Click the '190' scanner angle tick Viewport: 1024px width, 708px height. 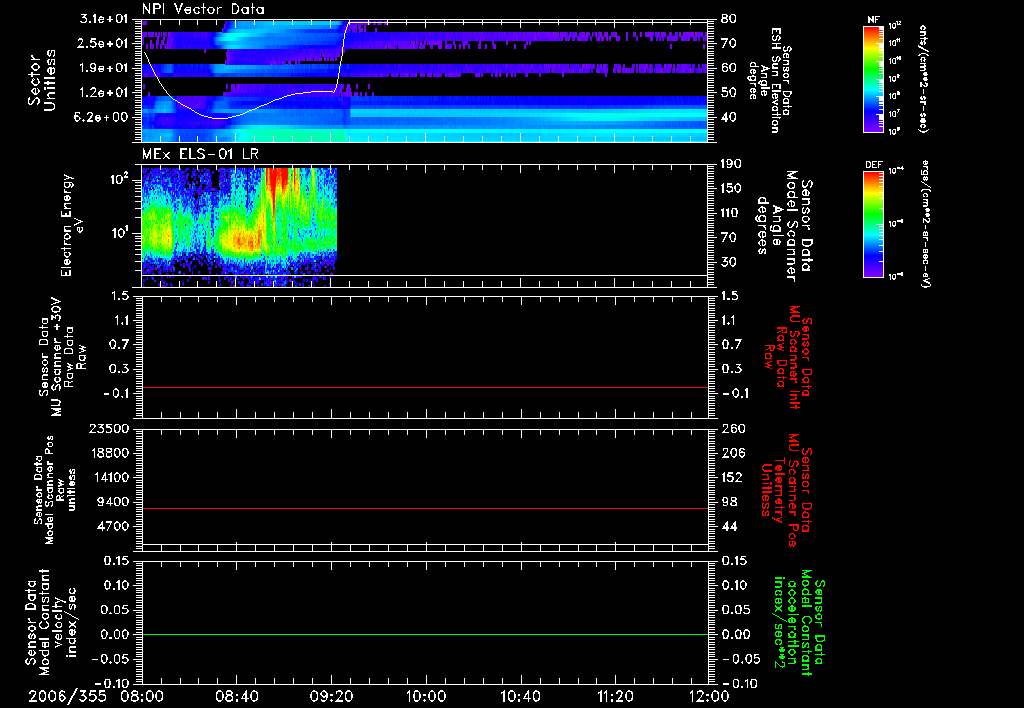tap(731, 164)
